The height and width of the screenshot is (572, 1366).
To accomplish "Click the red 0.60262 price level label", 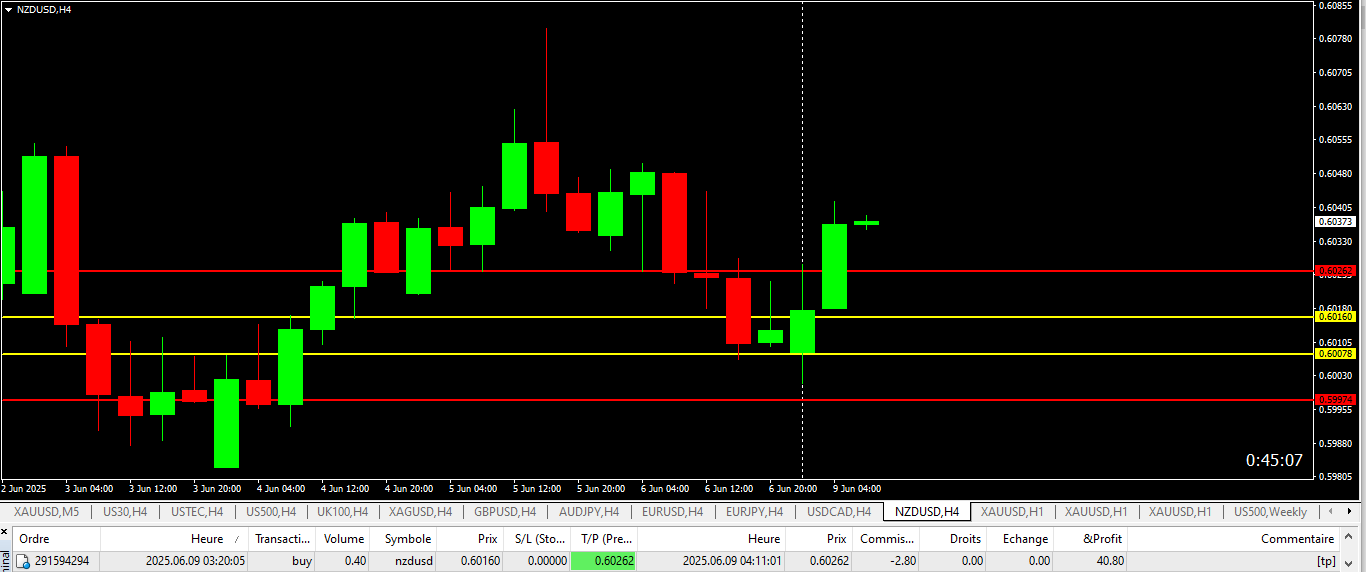I will [1336, 271].
